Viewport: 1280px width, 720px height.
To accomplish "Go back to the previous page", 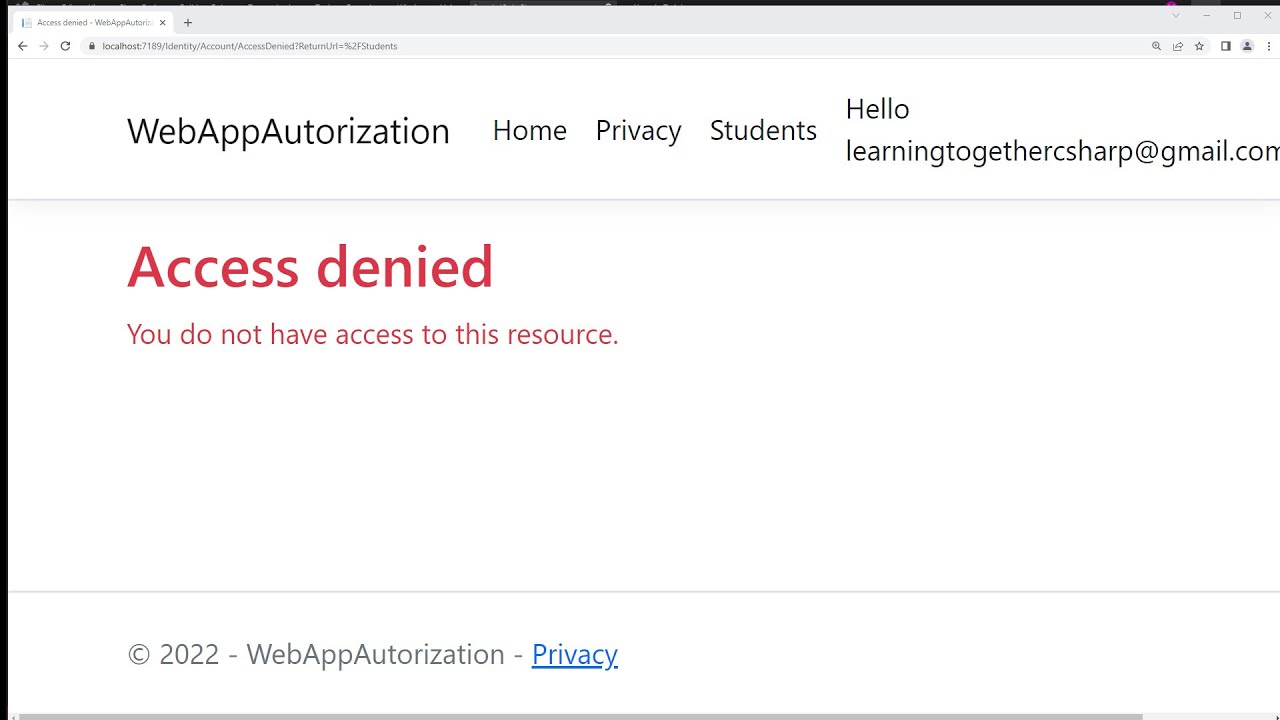I will (22, 46).
